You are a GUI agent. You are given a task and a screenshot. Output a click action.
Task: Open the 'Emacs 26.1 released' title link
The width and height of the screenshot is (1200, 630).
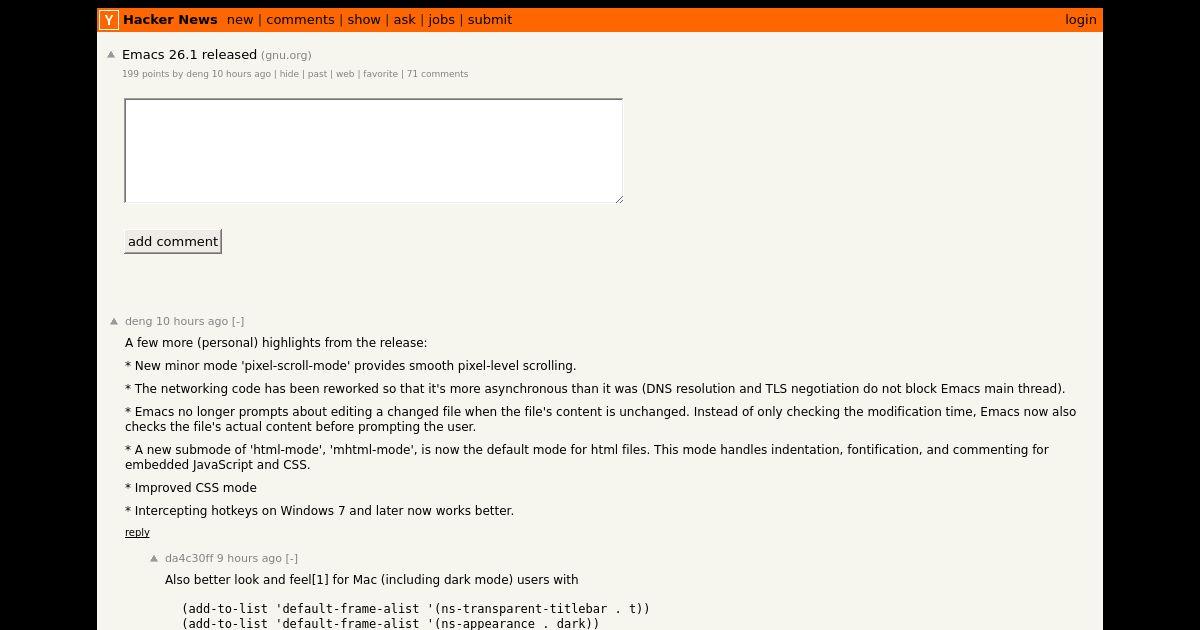tap(189, 55)
